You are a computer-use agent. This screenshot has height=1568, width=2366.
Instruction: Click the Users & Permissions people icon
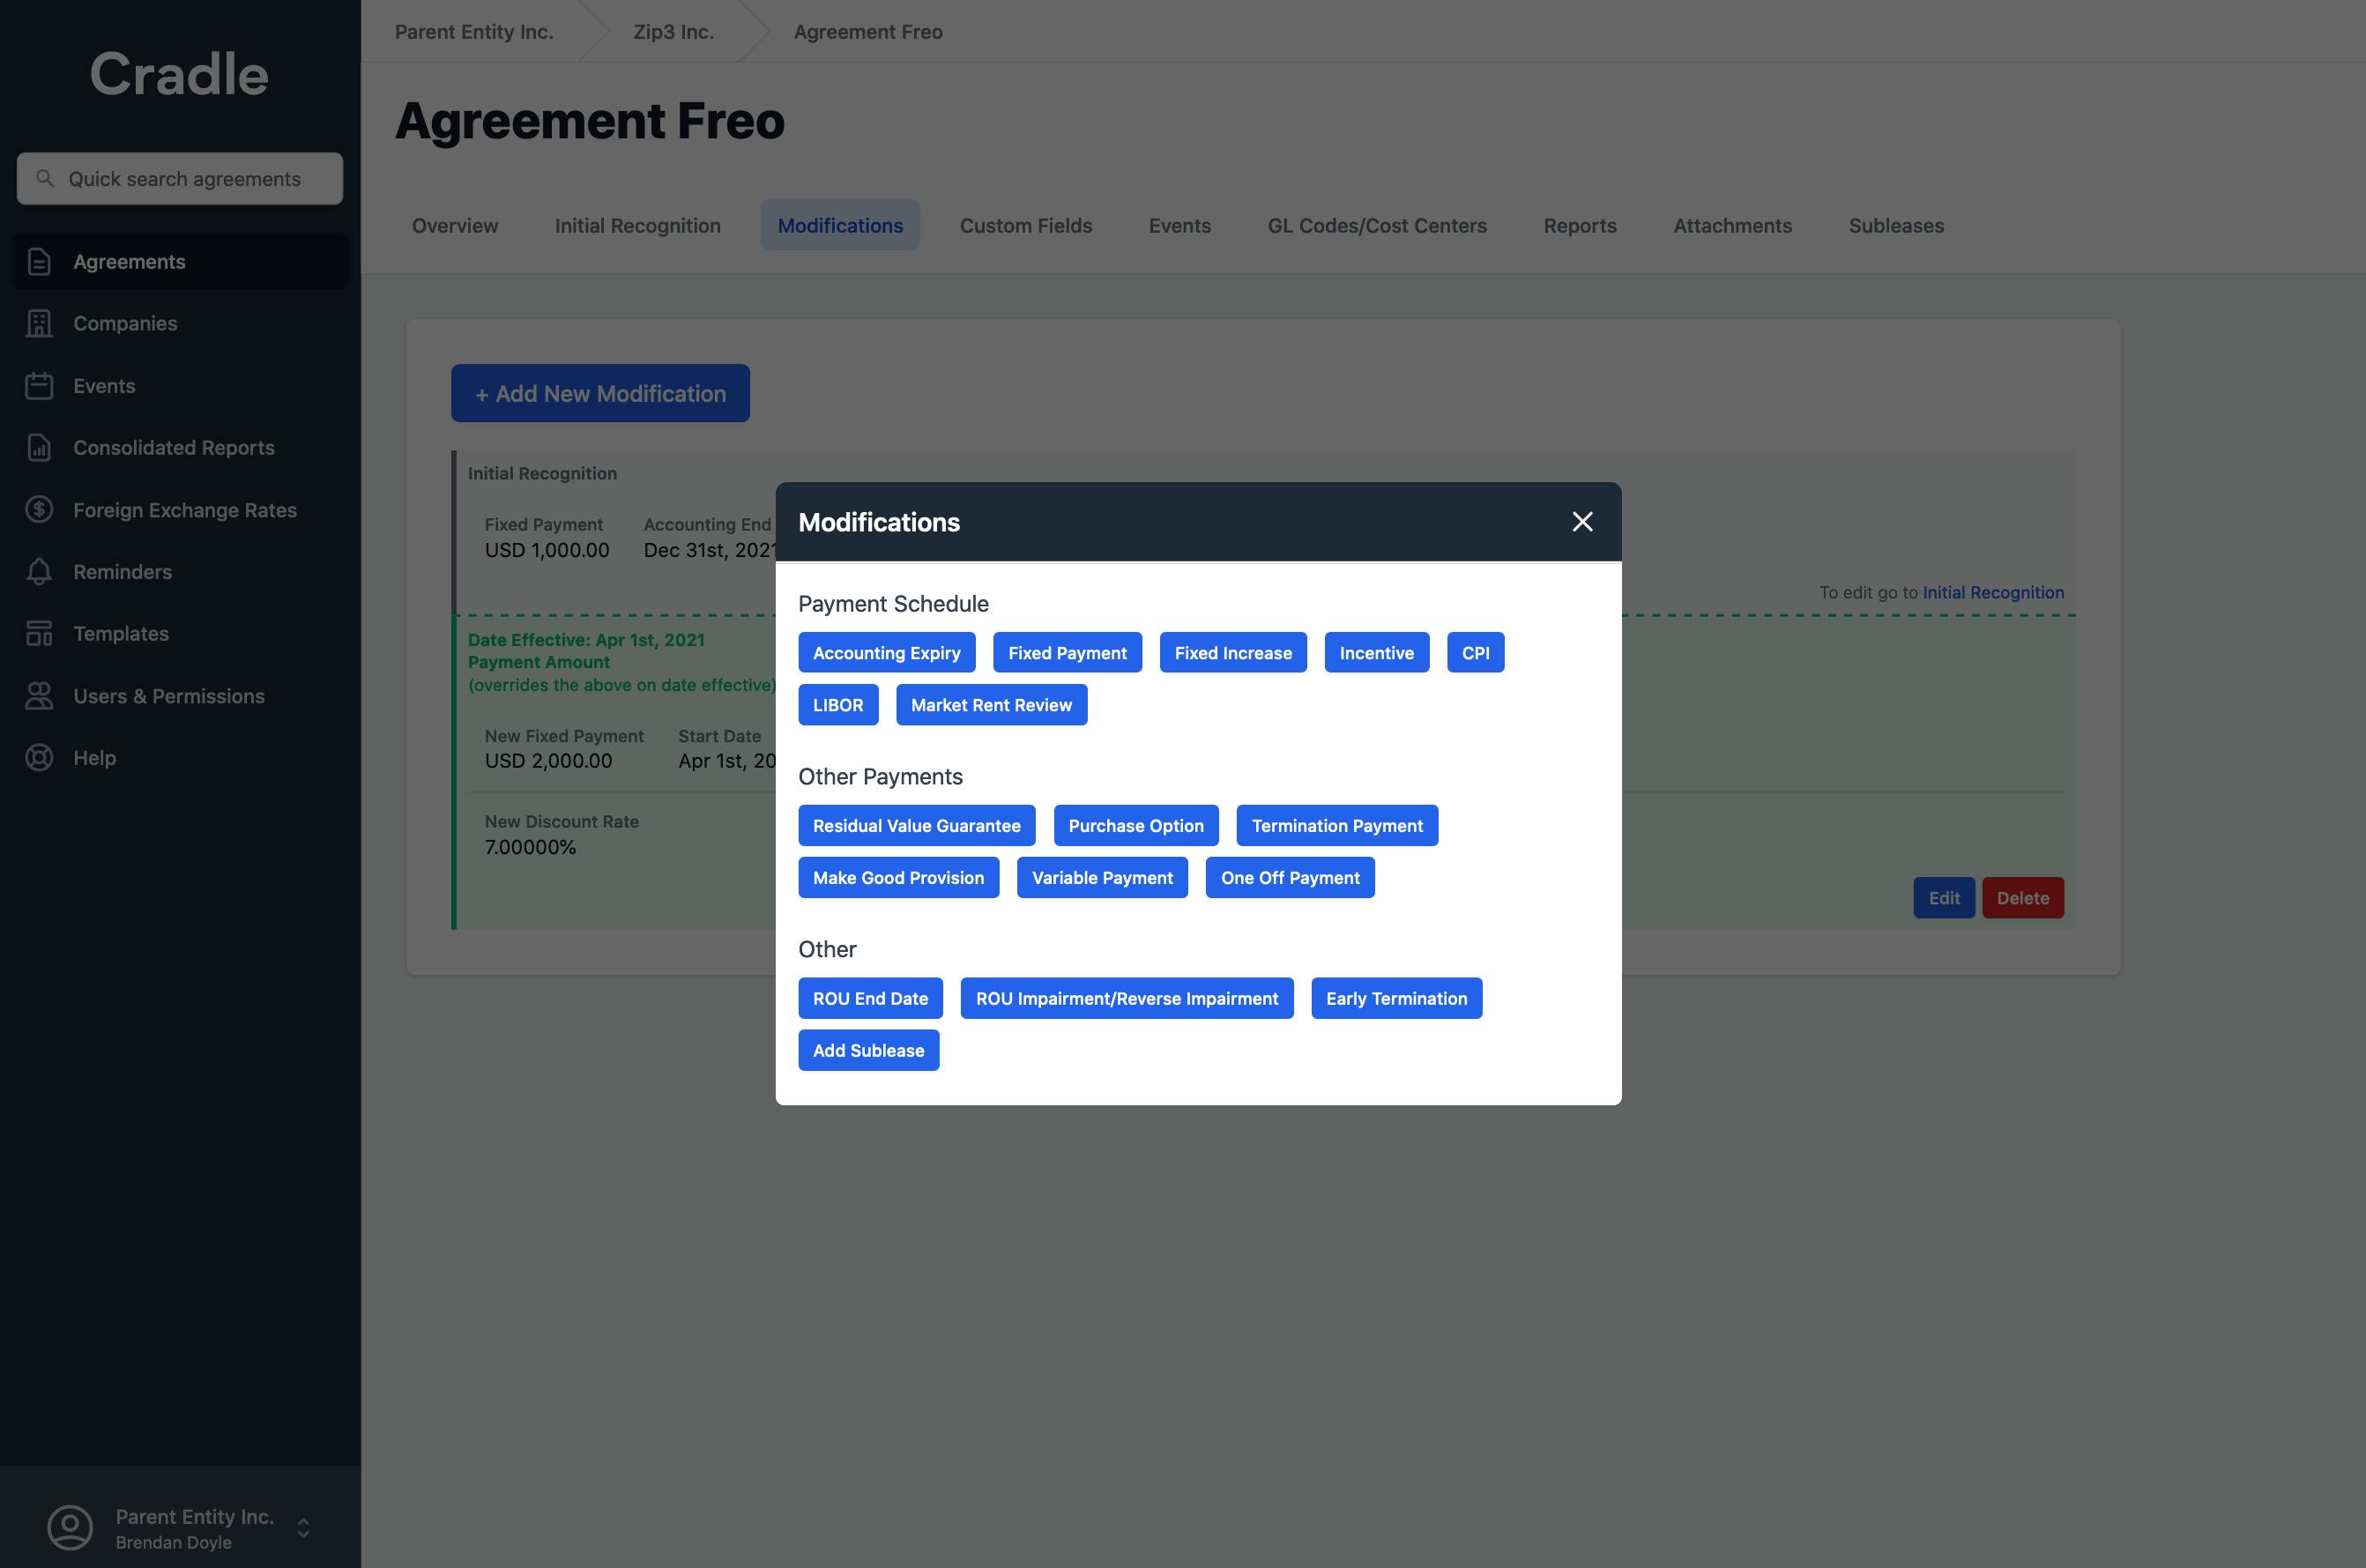(x=39, y=696)
